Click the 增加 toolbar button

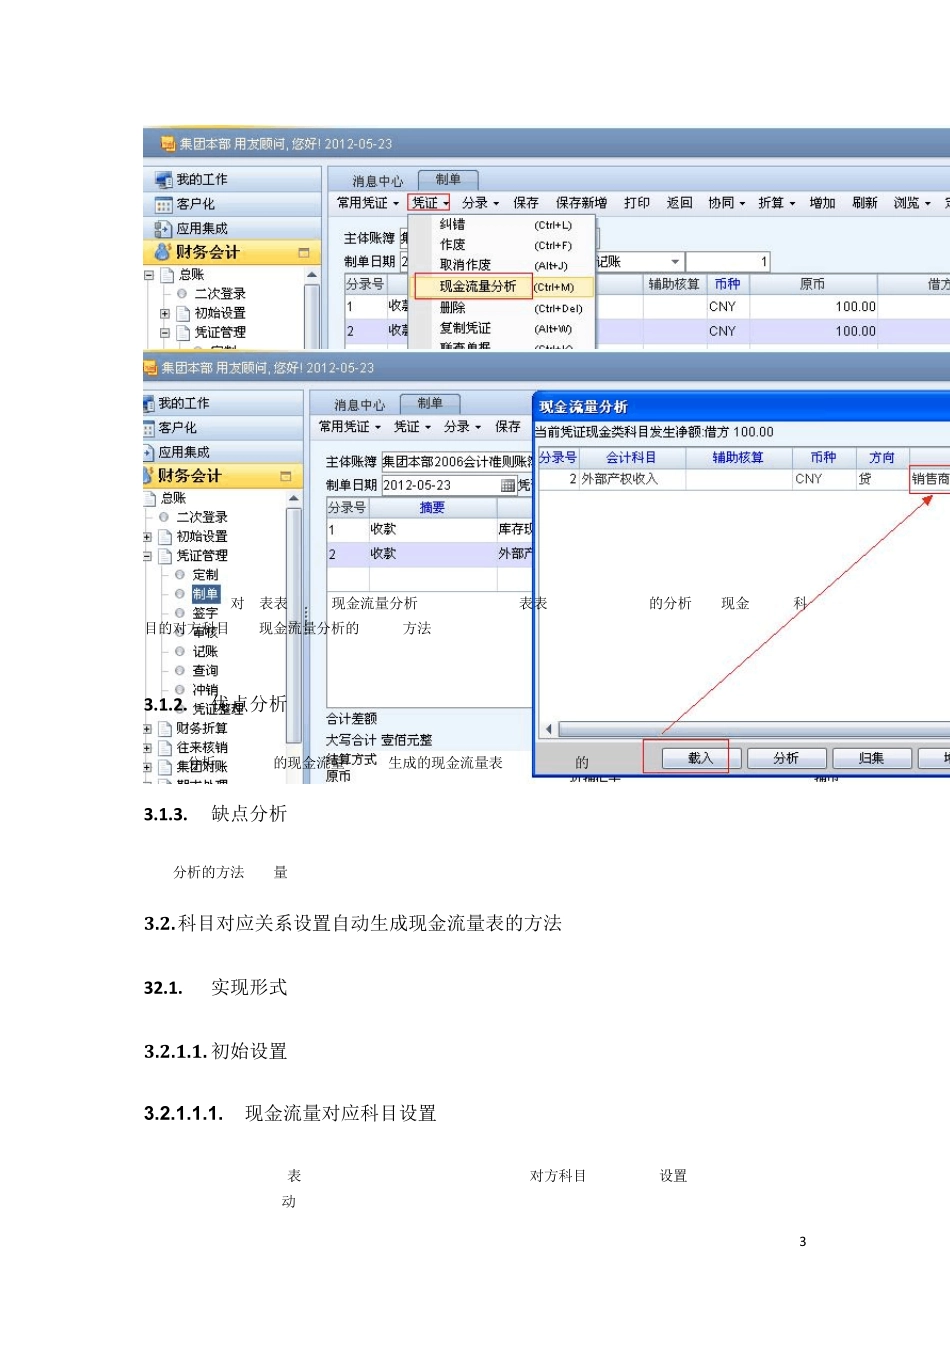point(822,203)
